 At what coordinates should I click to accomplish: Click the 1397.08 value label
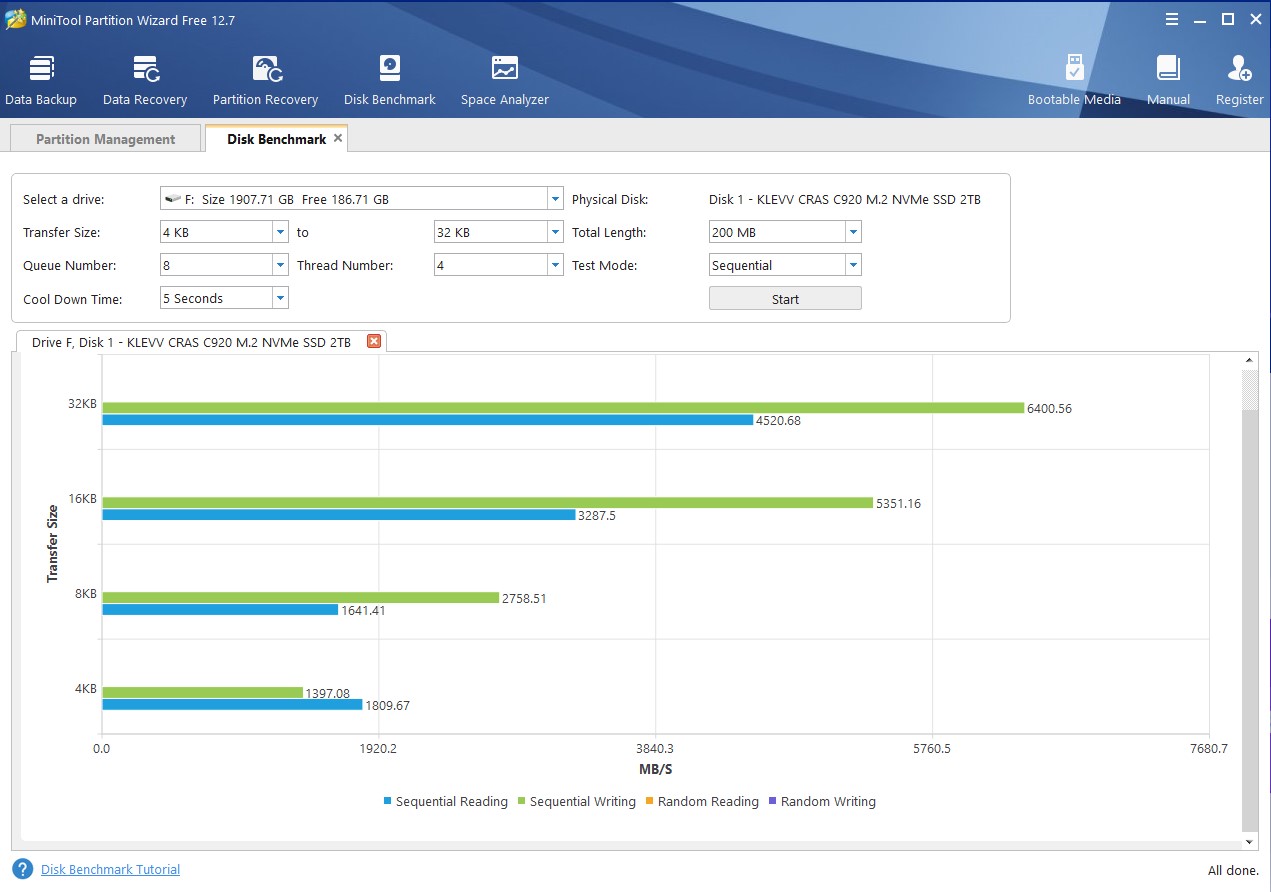327,692
